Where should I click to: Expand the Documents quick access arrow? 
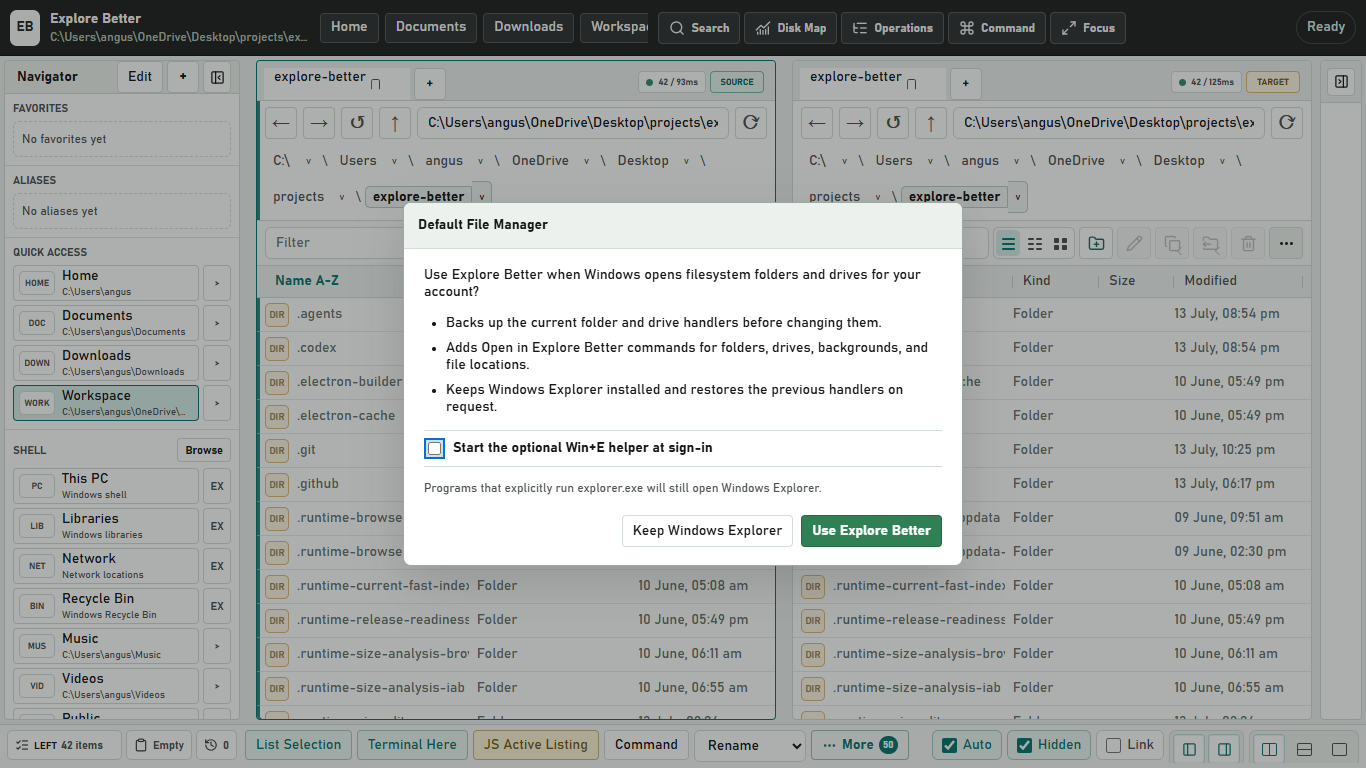(x=217, y=323)
